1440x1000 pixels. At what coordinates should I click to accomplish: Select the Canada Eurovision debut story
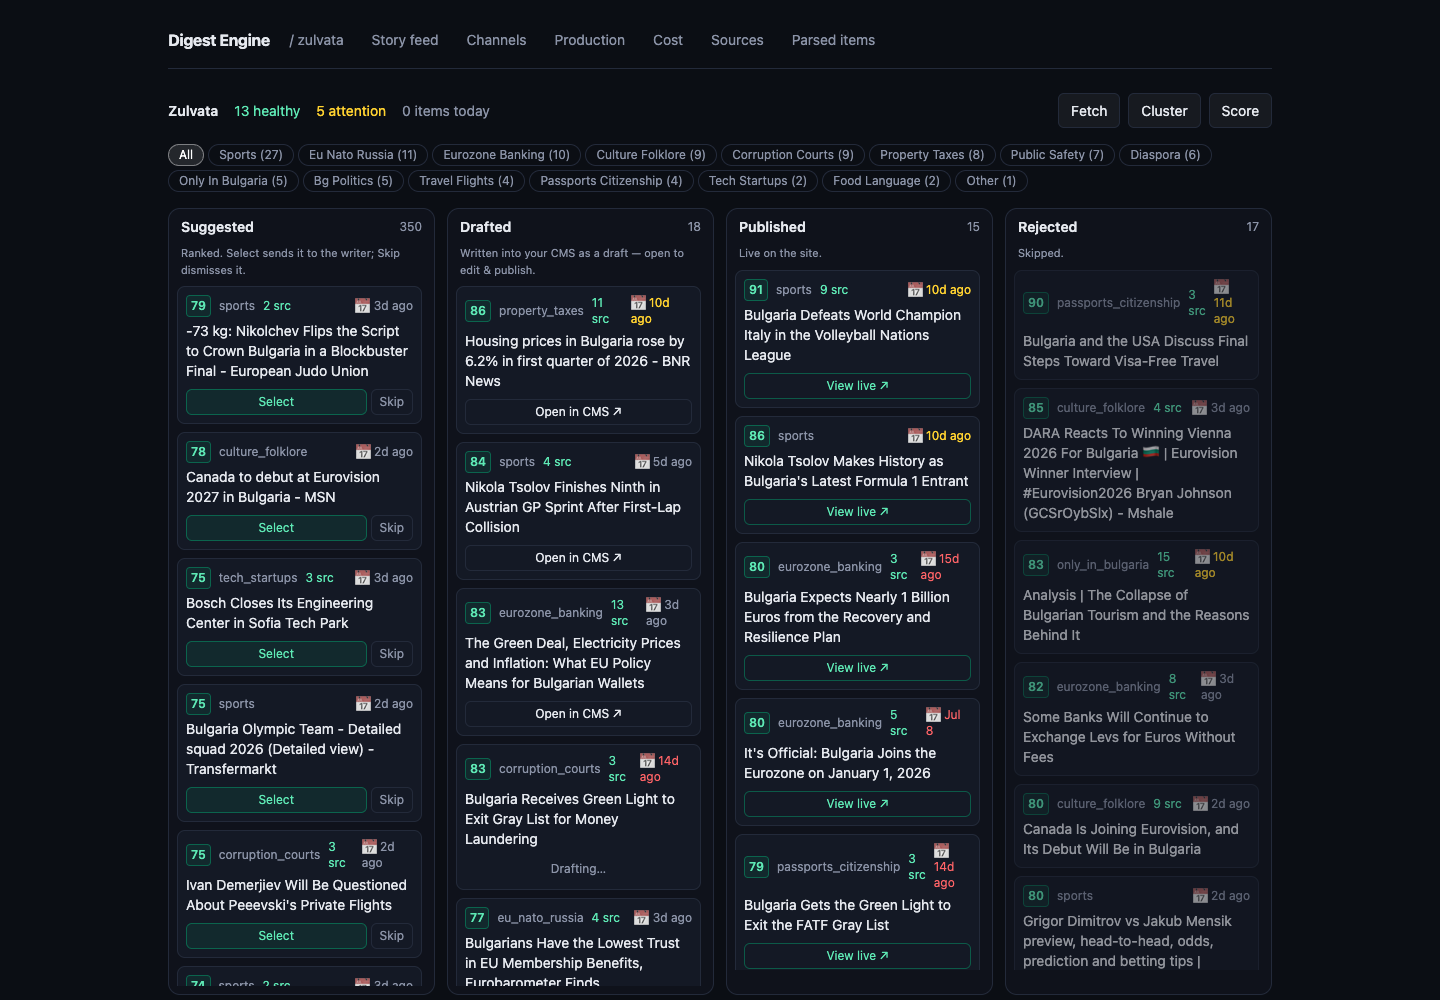point(276,528)
